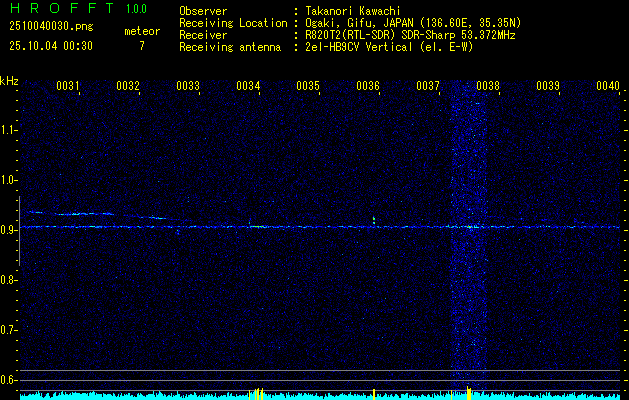Screen dimensions: 629x400
Task: Click the 0034 time marker
Action: [248, 86]
